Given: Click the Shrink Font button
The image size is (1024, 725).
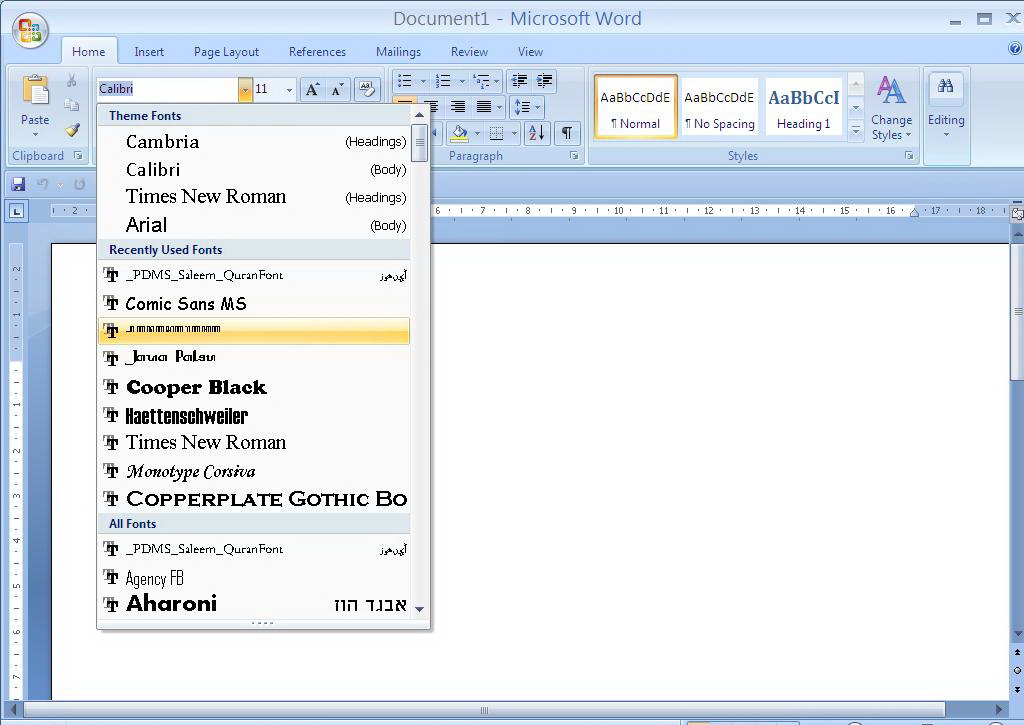Looking at the screenshot, I should point(338,89).
